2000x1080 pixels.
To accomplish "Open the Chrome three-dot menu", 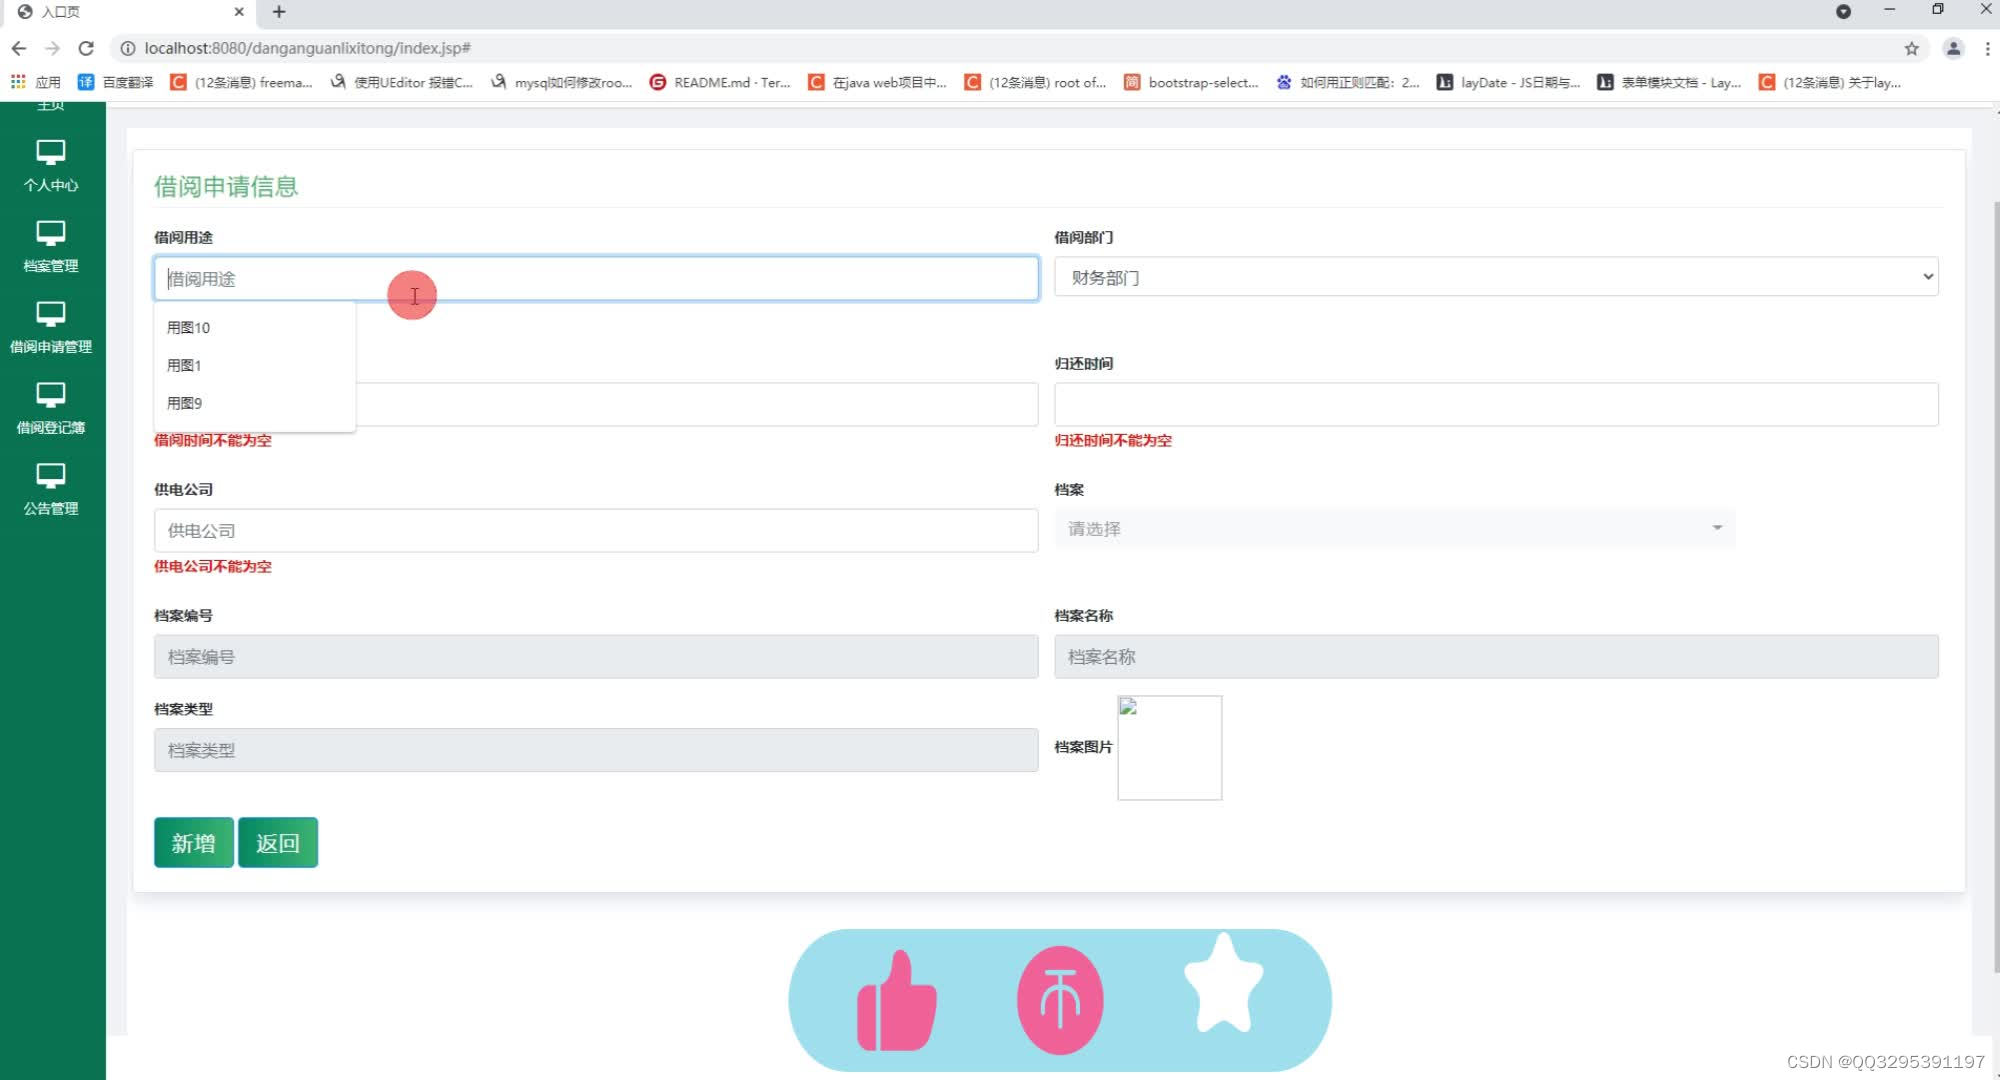I will coord(1987,48).
